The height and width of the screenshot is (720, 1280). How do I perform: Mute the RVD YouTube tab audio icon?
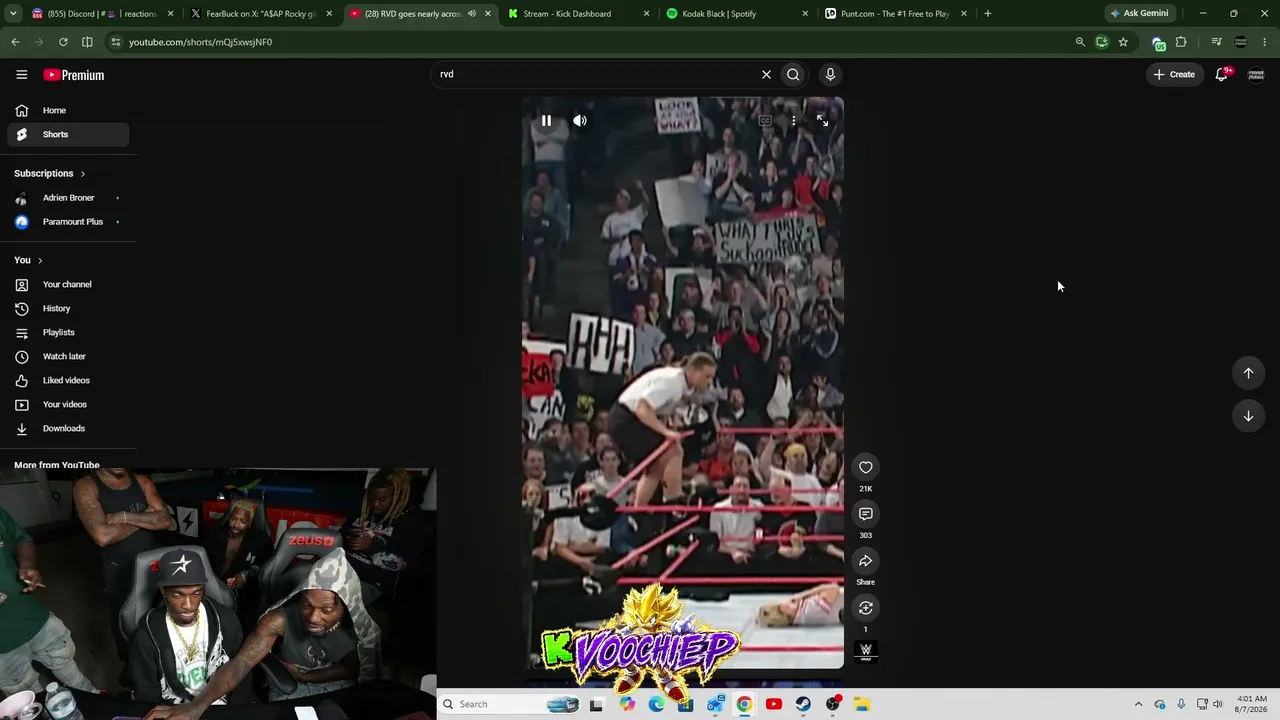point(472,14)
